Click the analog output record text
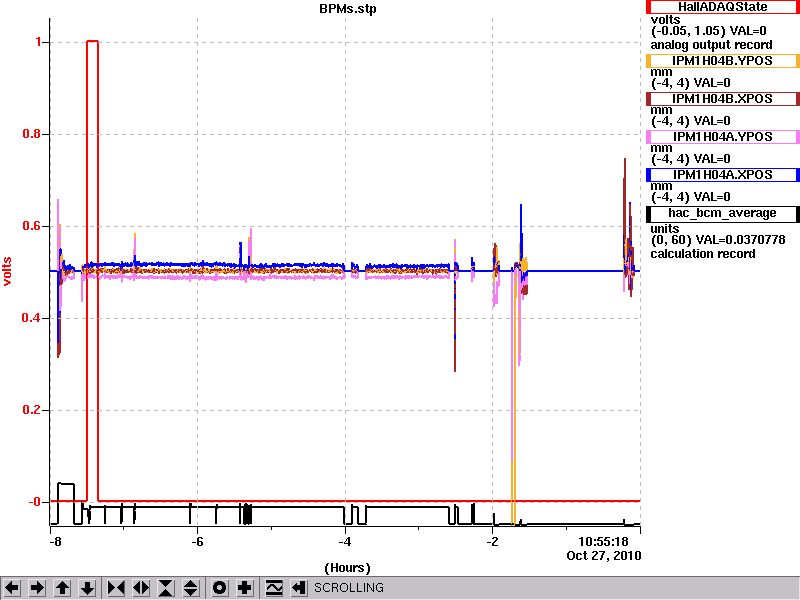 coord(711,45)
